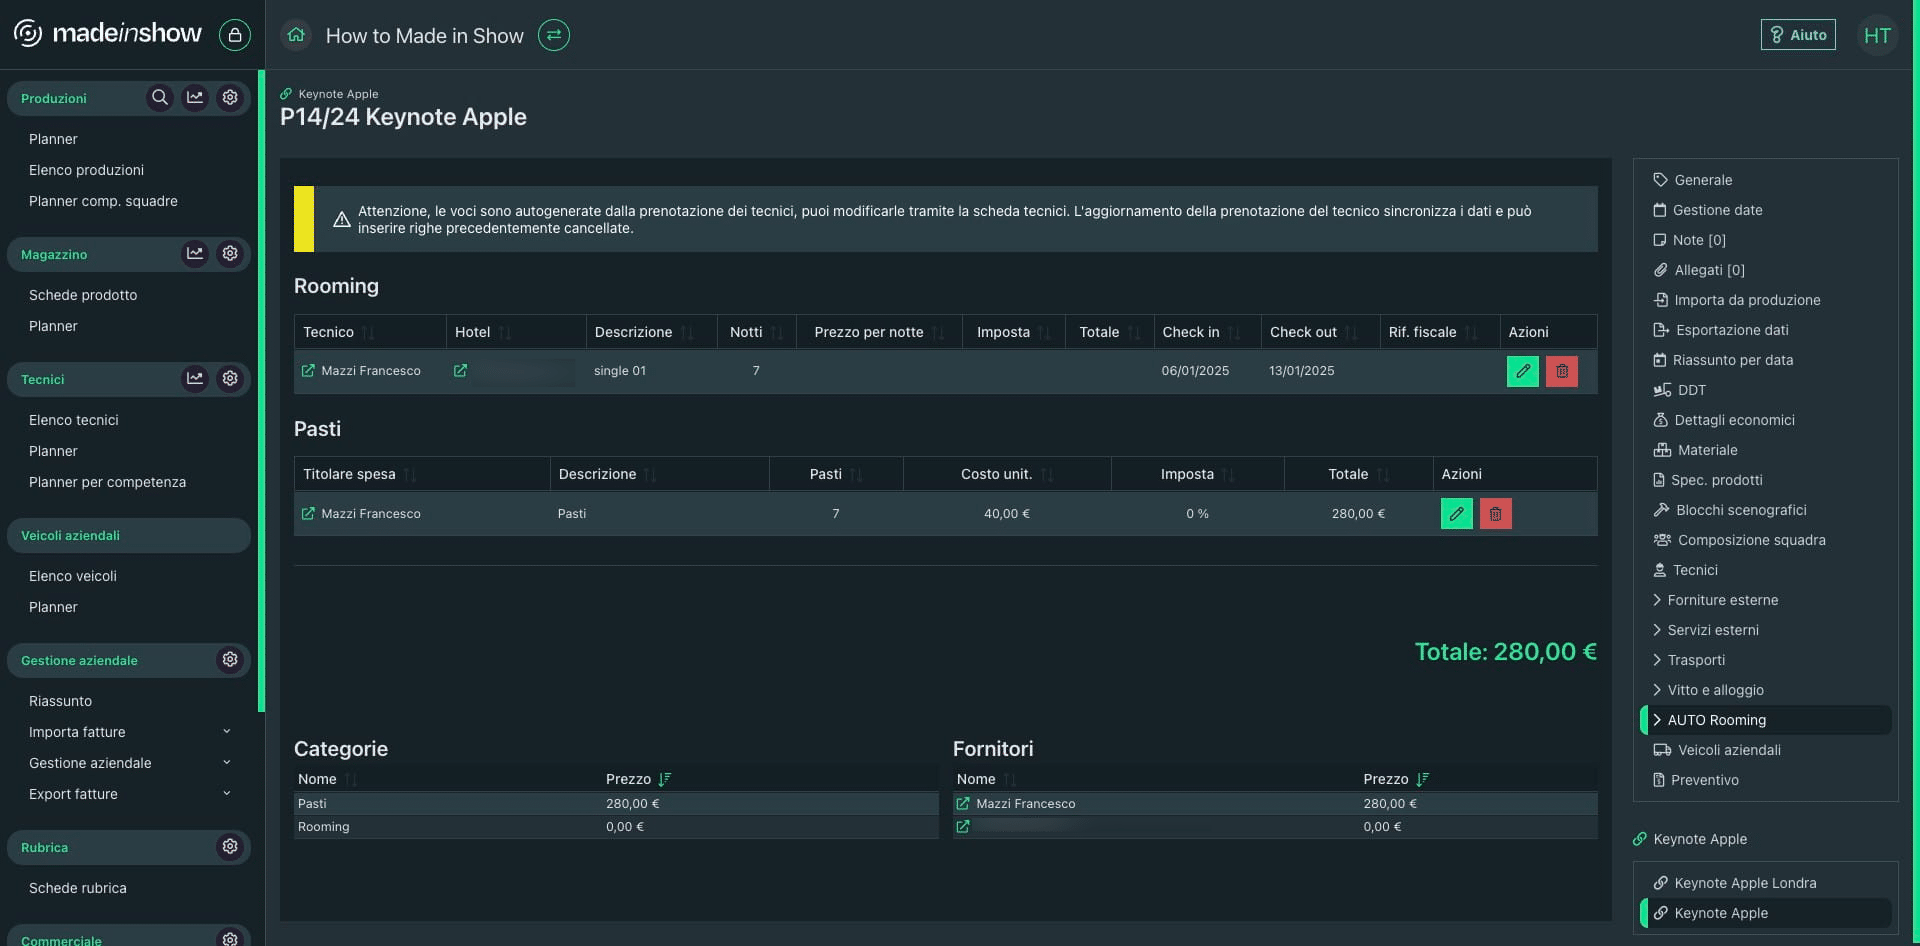Delete the Pasti row for Mazzi Francesco
Image resolution: width=1920 pixels, height=946 pixels.
(x=1496, y=514)
